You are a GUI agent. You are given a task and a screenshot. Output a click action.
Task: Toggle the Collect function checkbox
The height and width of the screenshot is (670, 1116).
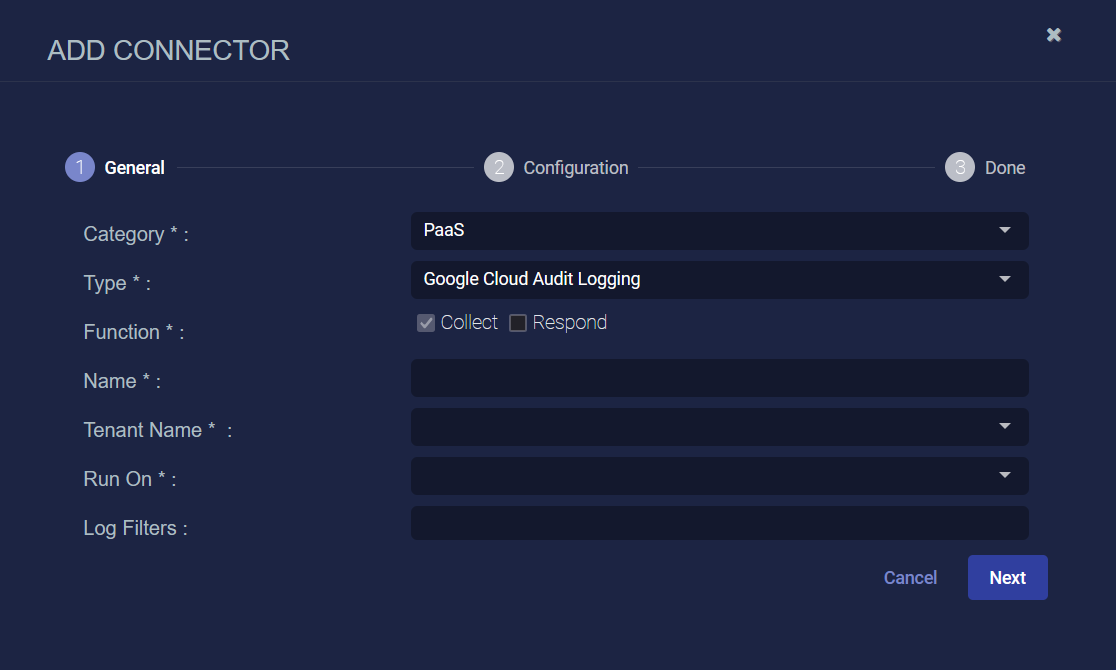(x=426, y=323)
